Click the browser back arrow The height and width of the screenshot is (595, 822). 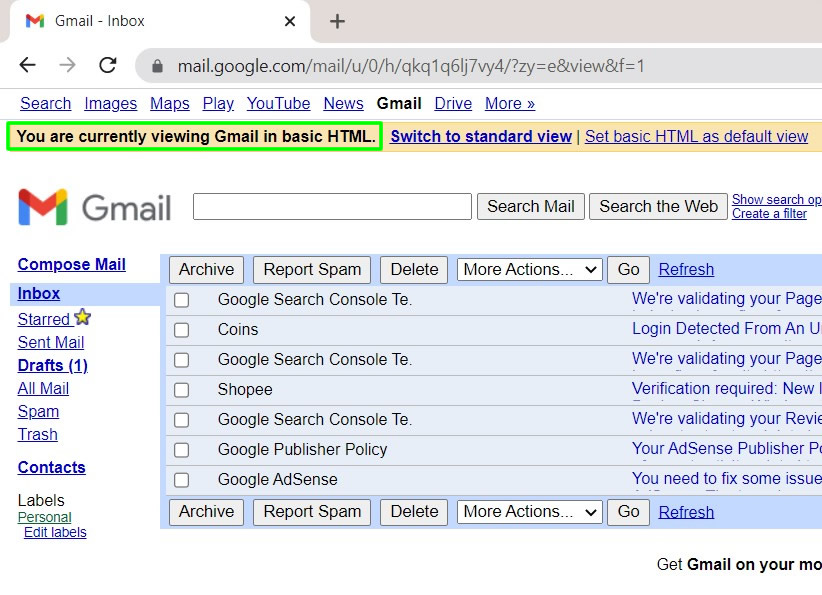(x=27, y=65)
